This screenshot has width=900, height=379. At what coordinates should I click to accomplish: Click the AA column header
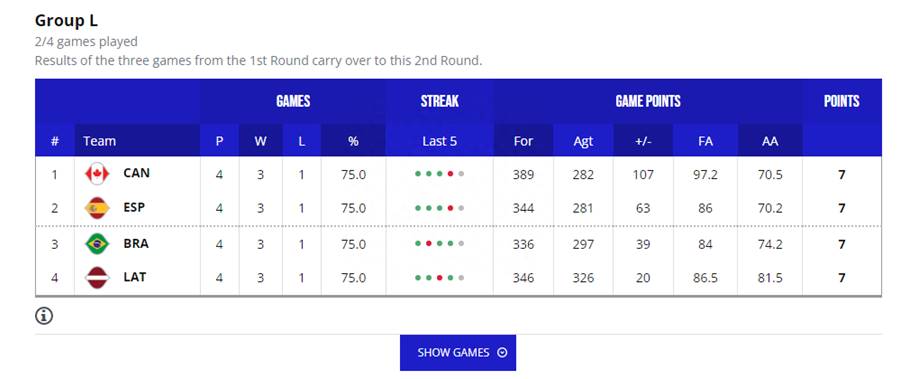click(770, 141)
